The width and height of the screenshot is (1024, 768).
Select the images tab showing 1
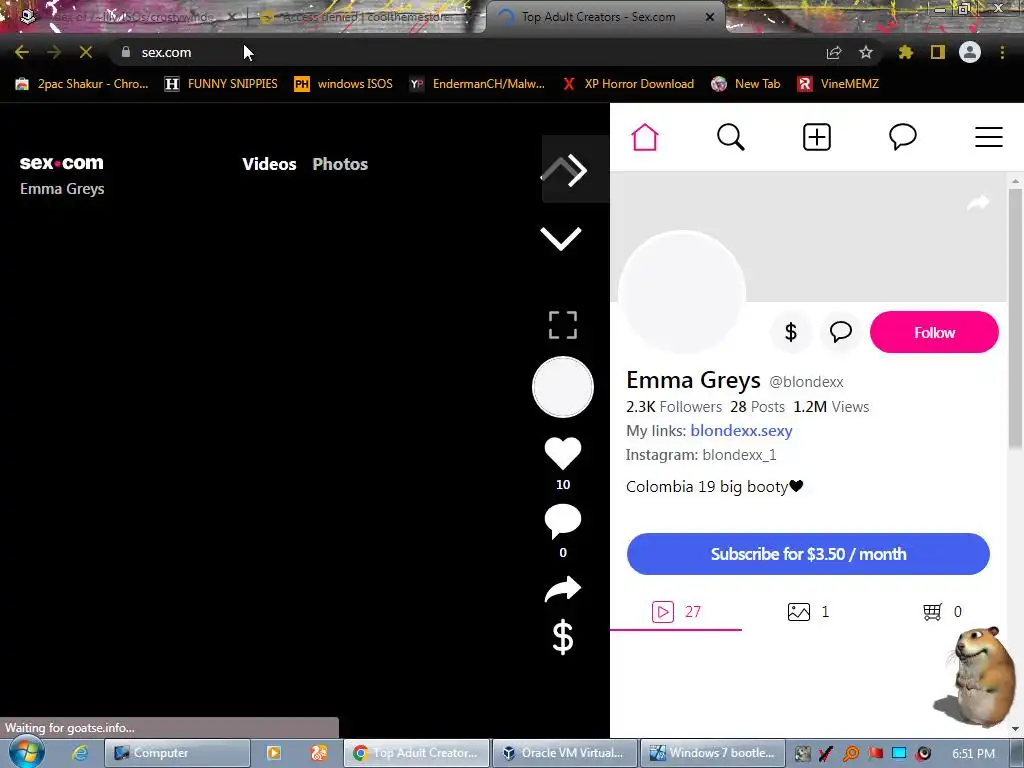coord(808,612)
